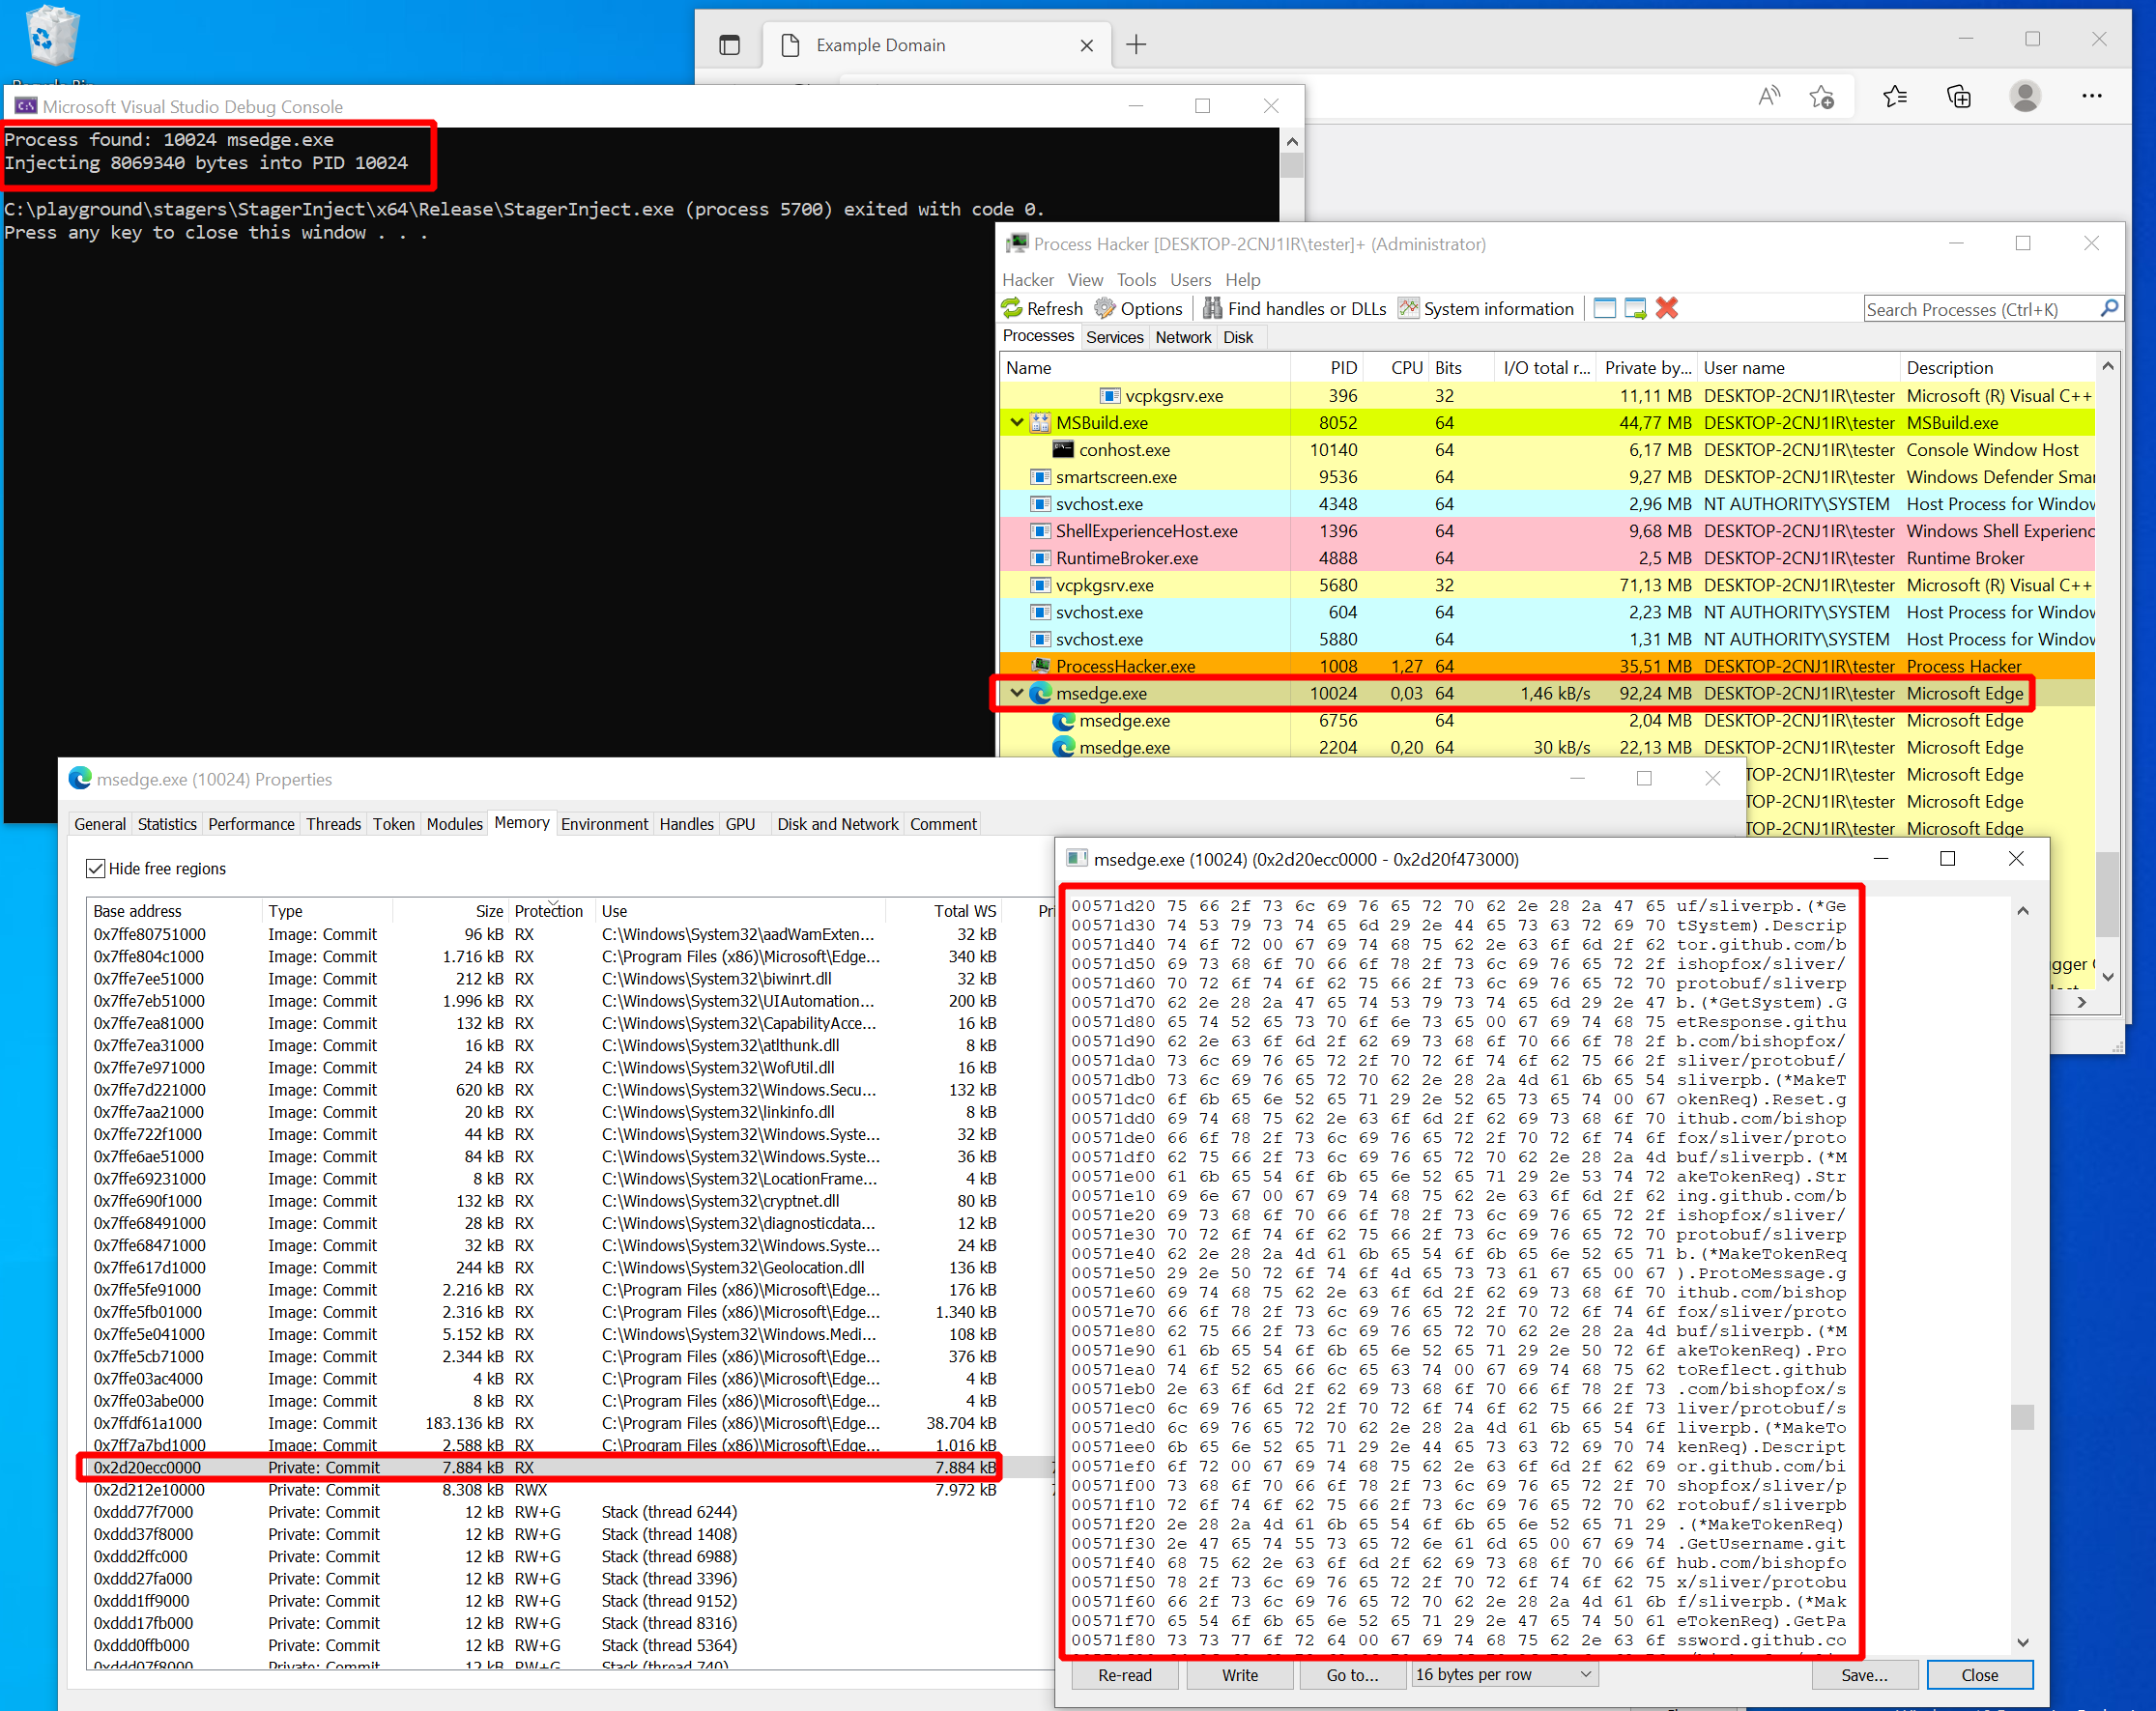Open the General tab in Properties
Image resolution: width=2156 pixels, height=1711 pixels.
100,824
